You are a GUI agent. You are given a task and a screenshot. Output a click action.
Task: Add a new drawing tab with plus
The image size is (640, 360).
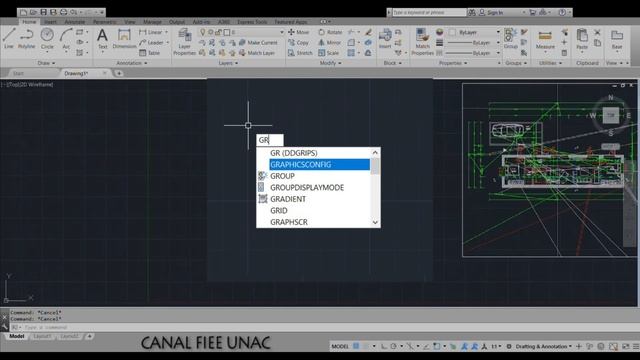click(119, 73)
